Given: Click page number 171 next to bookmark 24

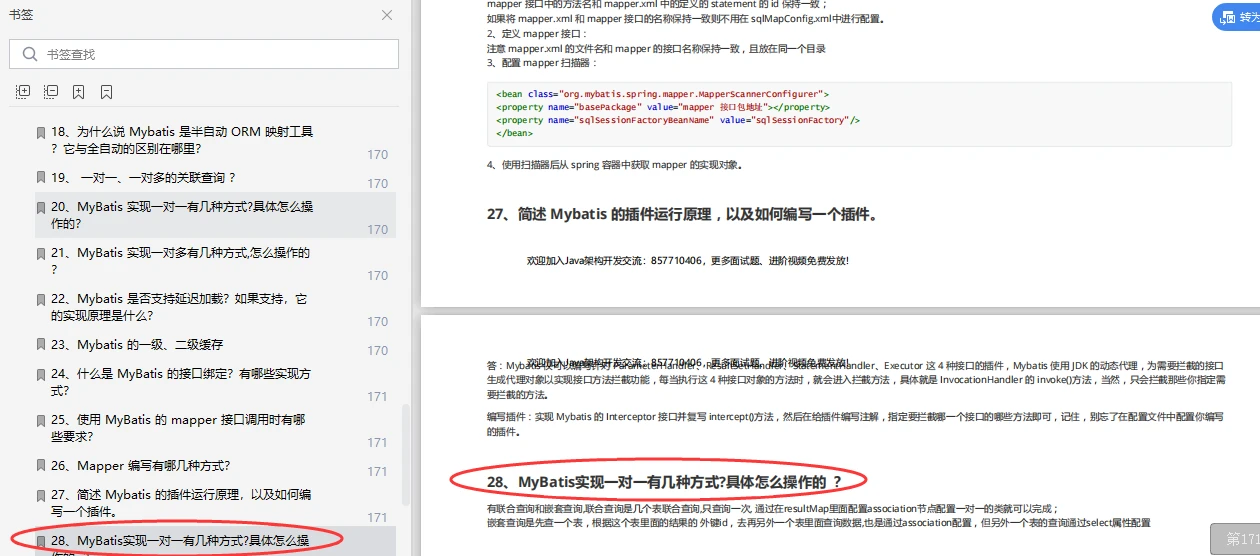Looking at the screenshot, I should click(377, 397).
